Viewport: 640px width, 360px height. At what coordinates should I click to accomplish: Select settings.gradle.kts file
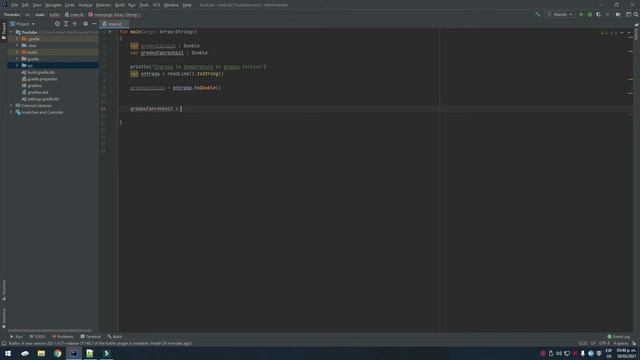(x=40, y=99)
